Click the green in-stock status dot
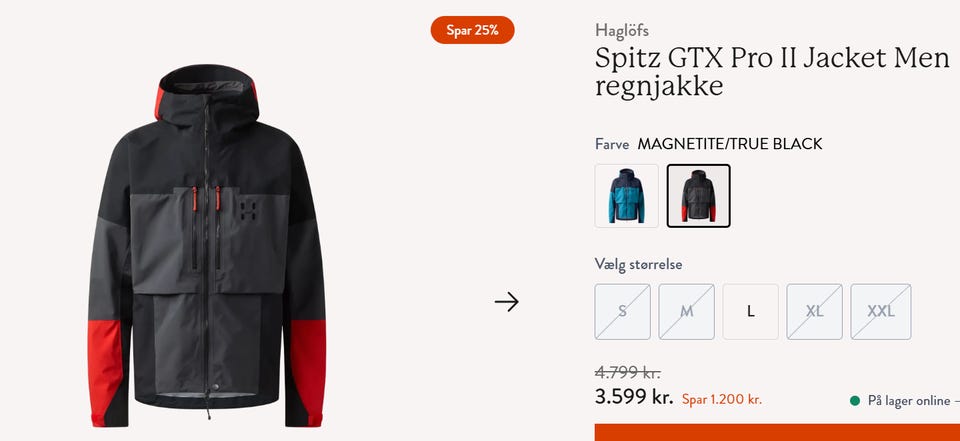The height and width of the screenshot is (441, 960). coord(855,401)
